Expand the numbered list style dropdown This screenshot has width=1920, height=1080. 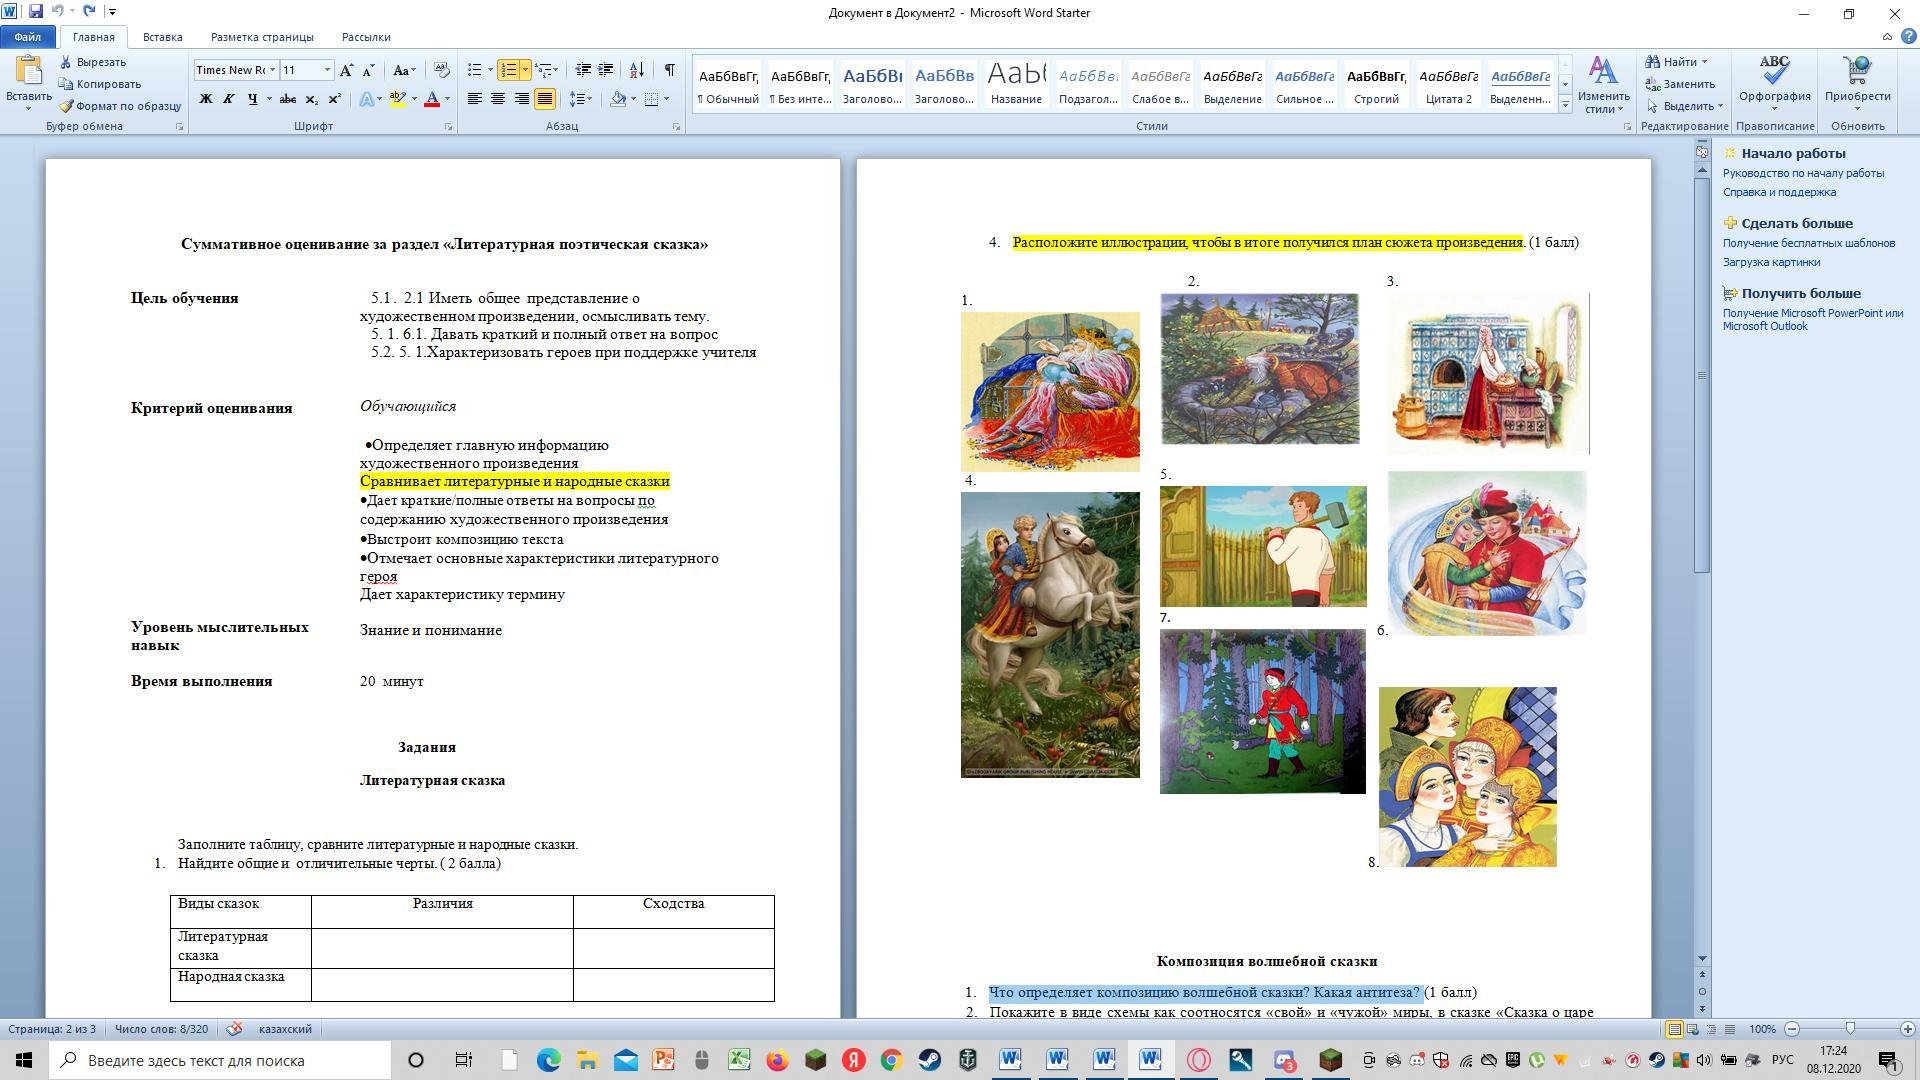tap(525, 70)
